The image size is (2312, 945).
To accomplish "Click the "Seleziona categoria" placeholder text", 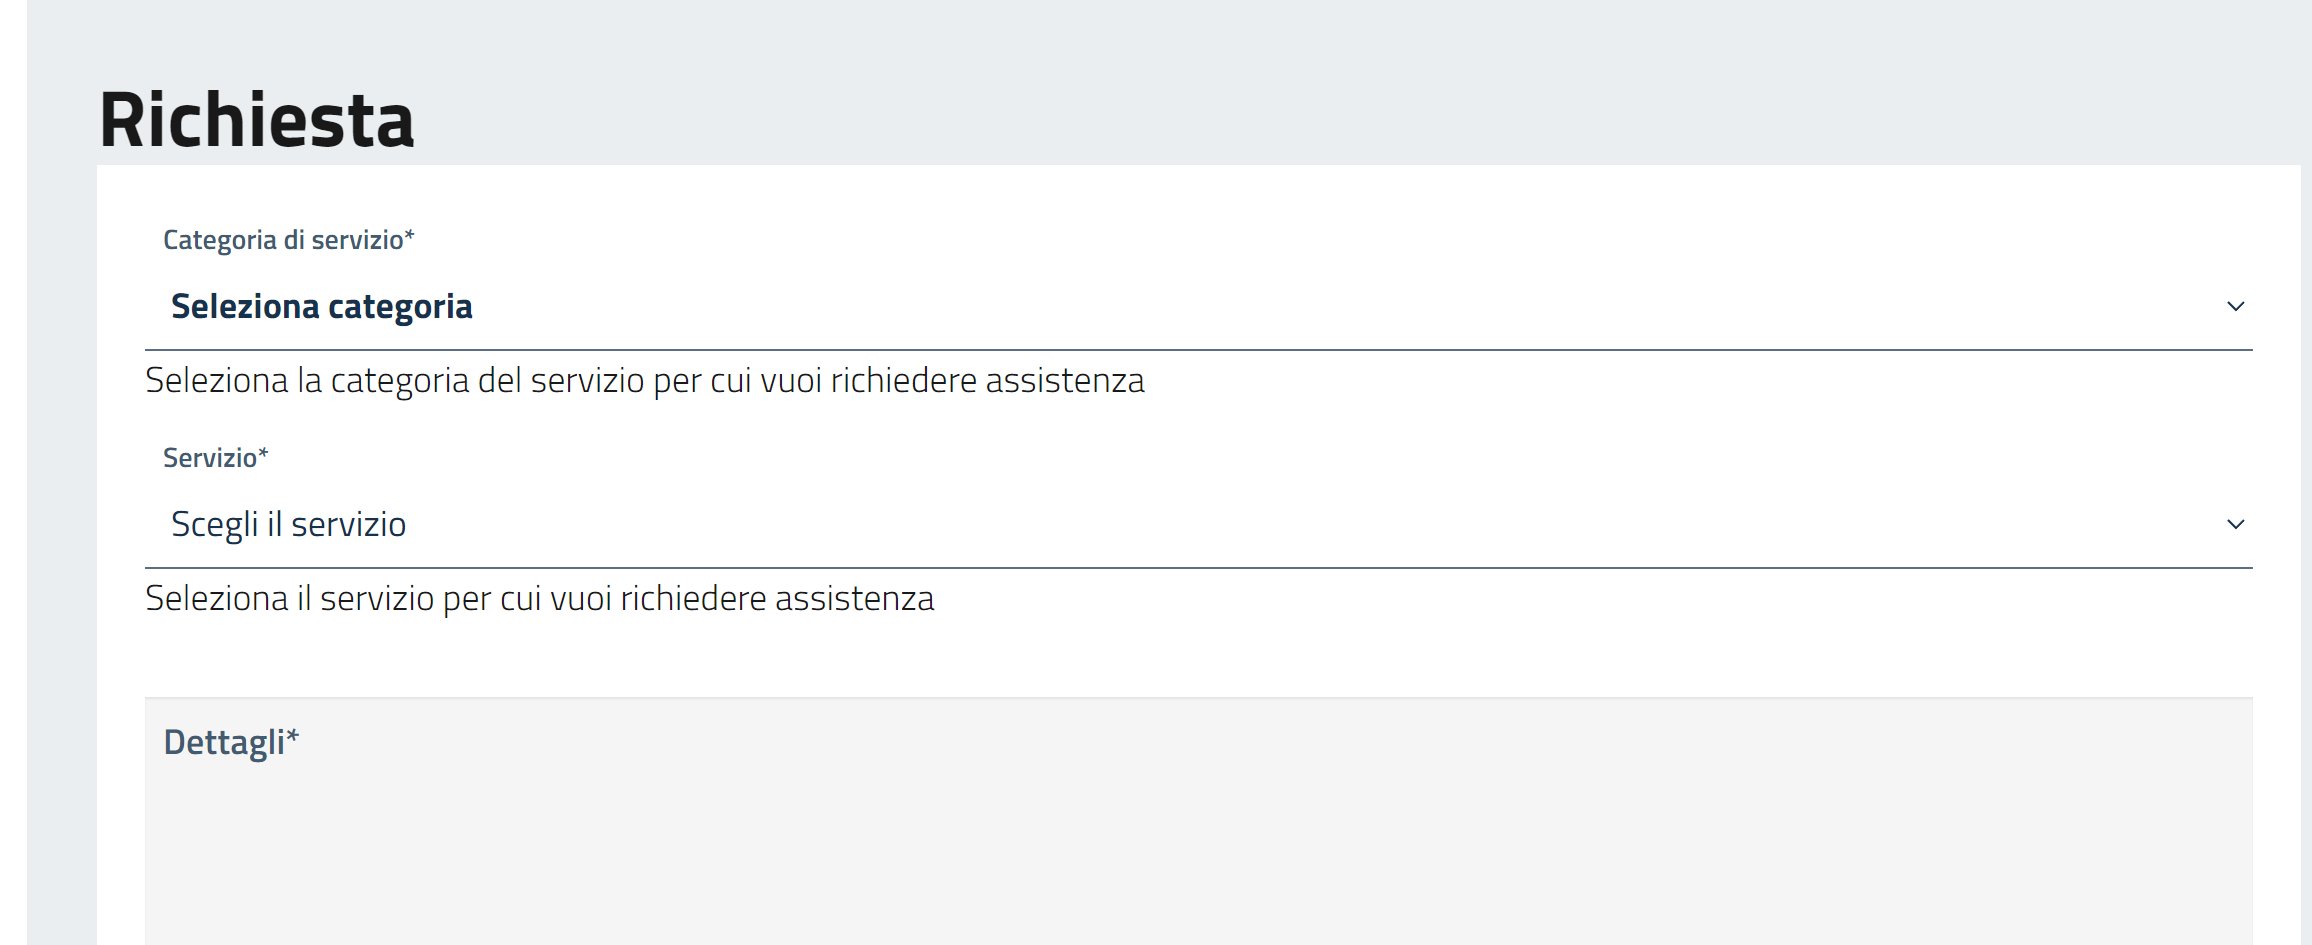I will click(x=322, y=306).
